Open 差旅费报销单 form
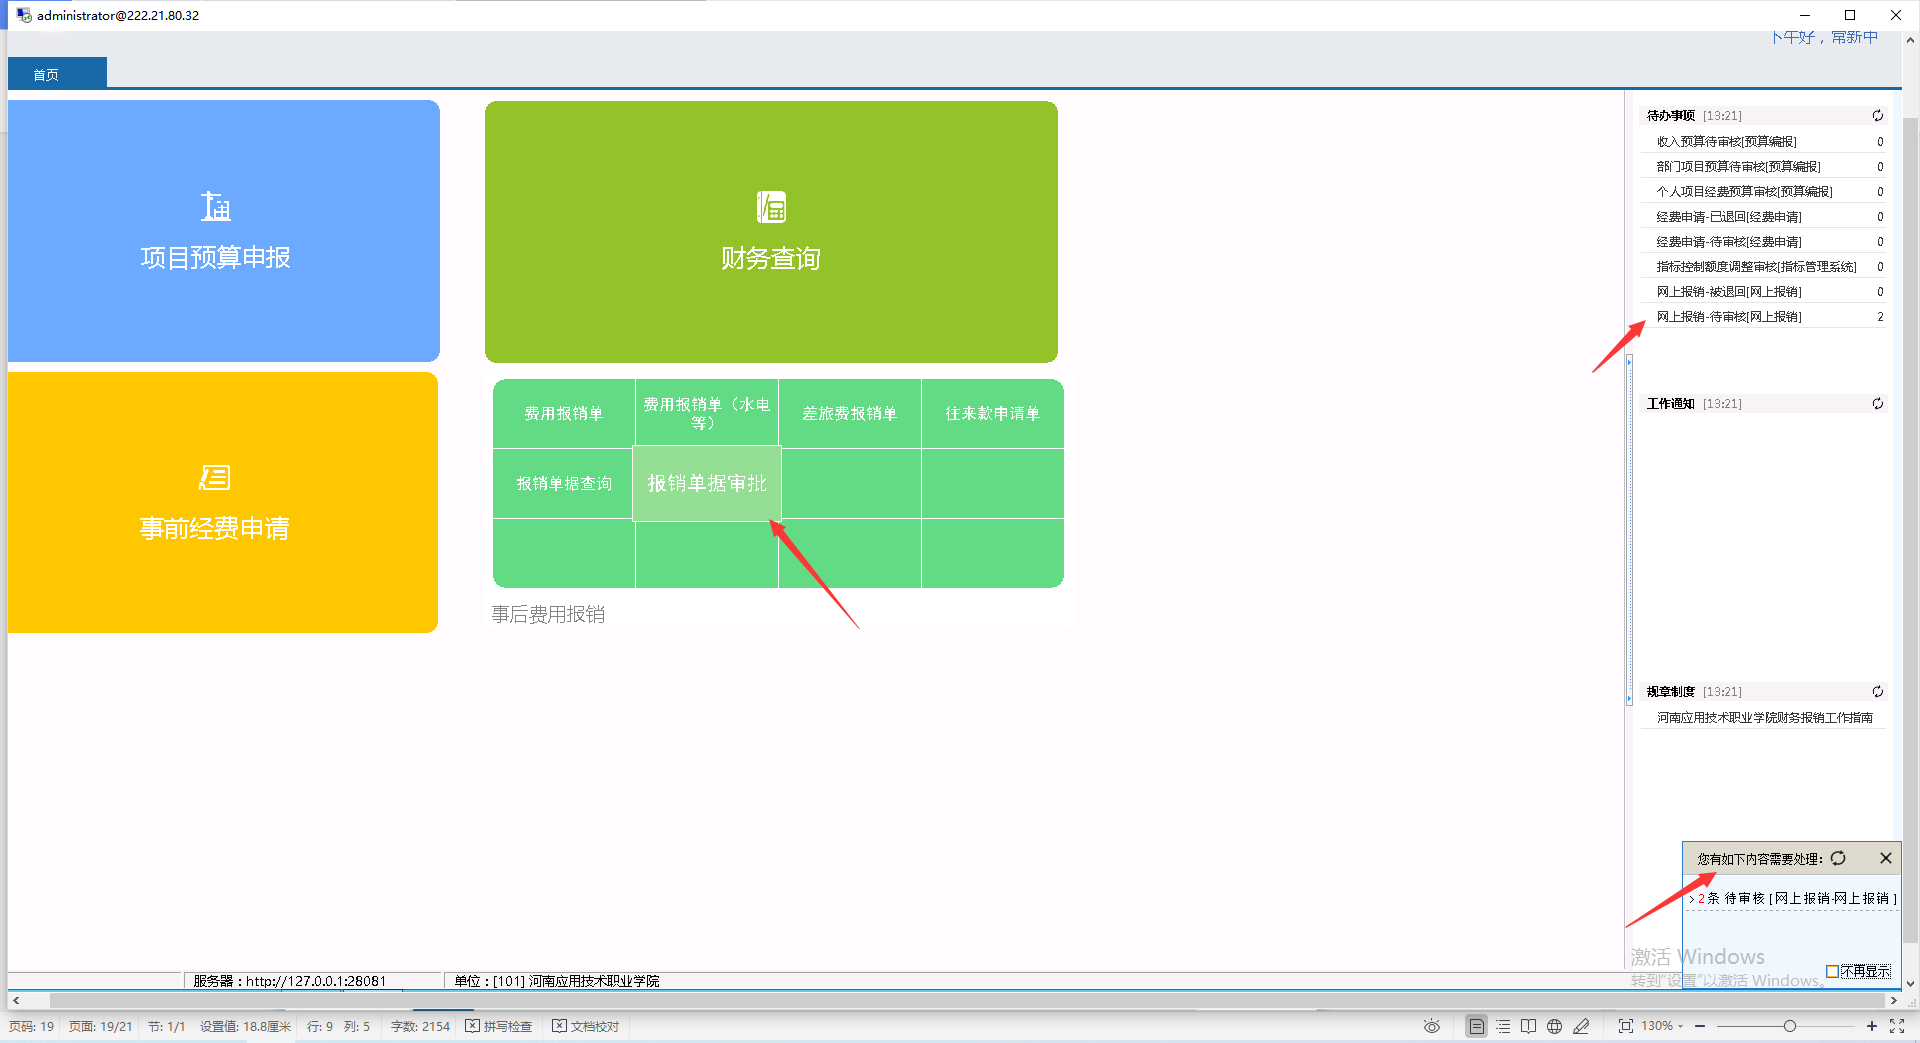Screen dimensions: 1920x1043 click(x=850, y=413)
